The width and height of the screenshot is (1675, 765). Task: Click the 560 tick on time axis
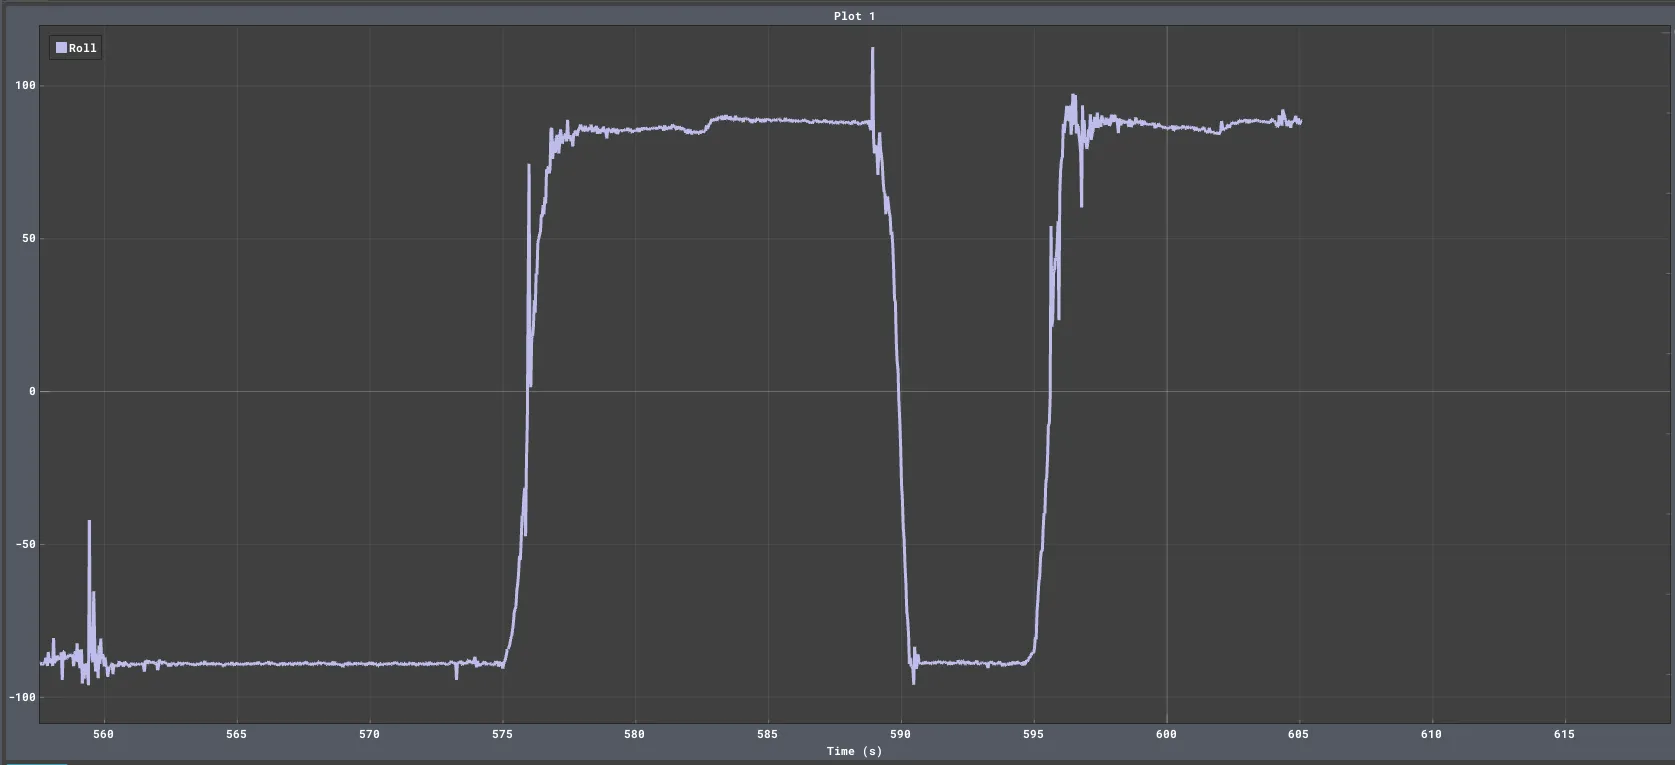(x=103, y=734)
